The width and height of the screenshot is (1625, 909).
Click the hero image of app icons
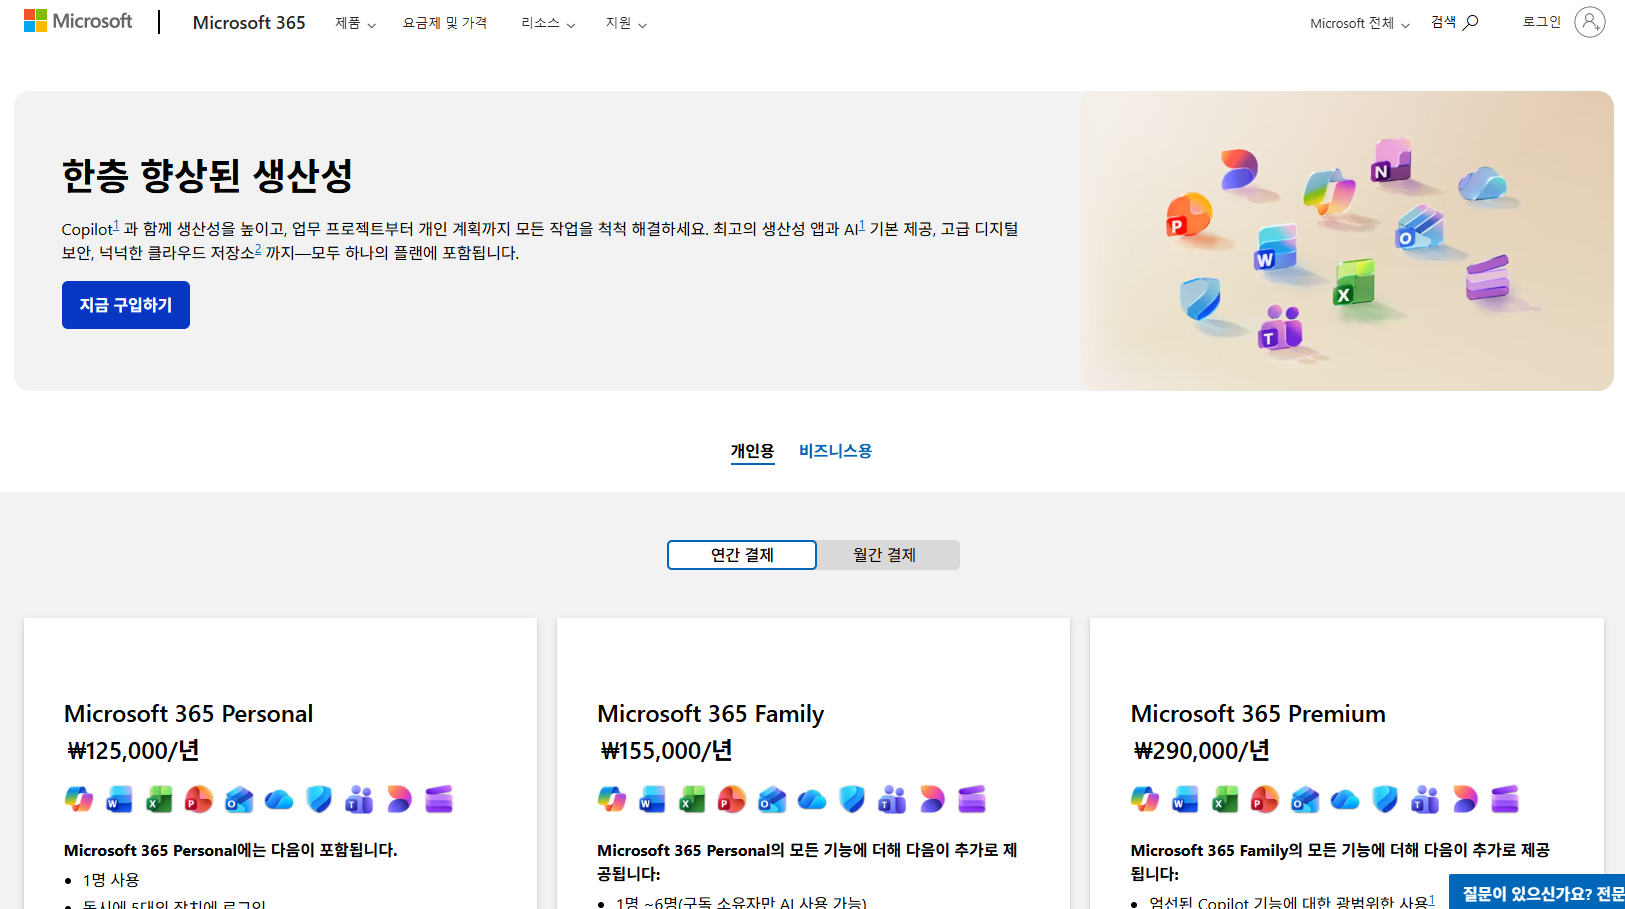point(1346,241)
